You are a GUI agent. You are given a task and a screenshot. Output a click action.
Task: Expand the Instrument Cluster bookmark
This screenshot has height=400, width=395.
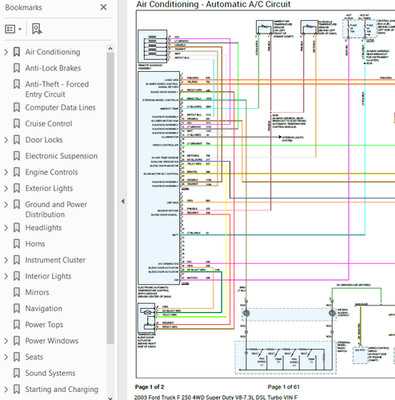pyautogui.click(x=6, y=260)
